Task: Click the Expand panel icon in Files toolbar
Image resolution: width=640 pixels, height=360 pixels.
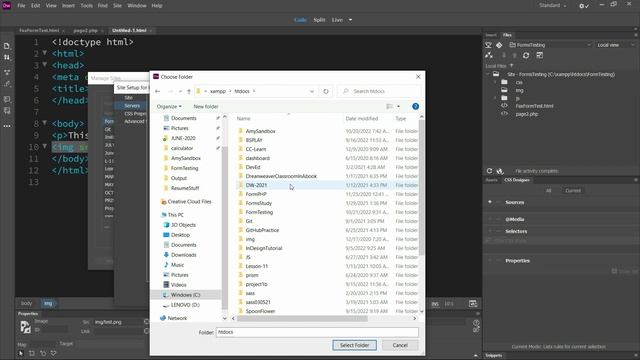Action: (x=540, y=56)
